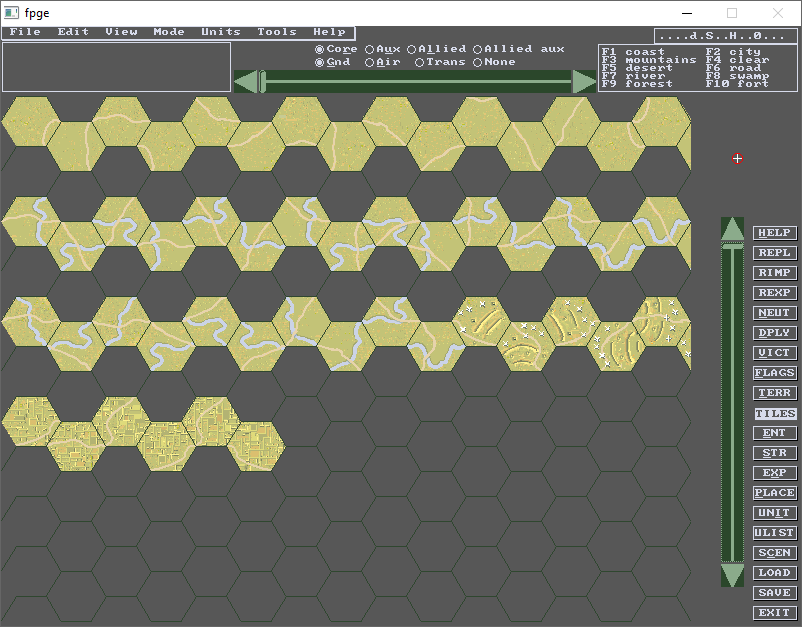Image resolution: width=802 pixels, height=627 pixels.
Task: Click the DPLY button
Action: click(774, 332)
